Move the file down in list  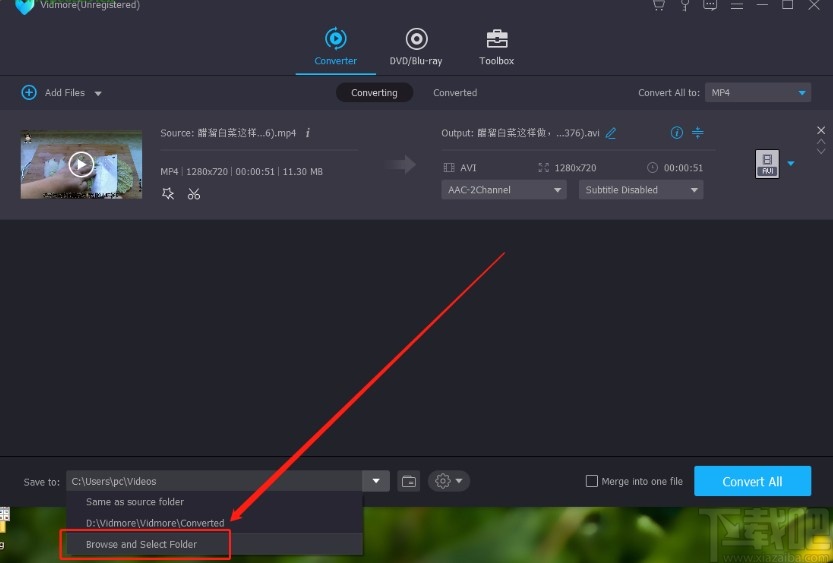tap(821, 151)
